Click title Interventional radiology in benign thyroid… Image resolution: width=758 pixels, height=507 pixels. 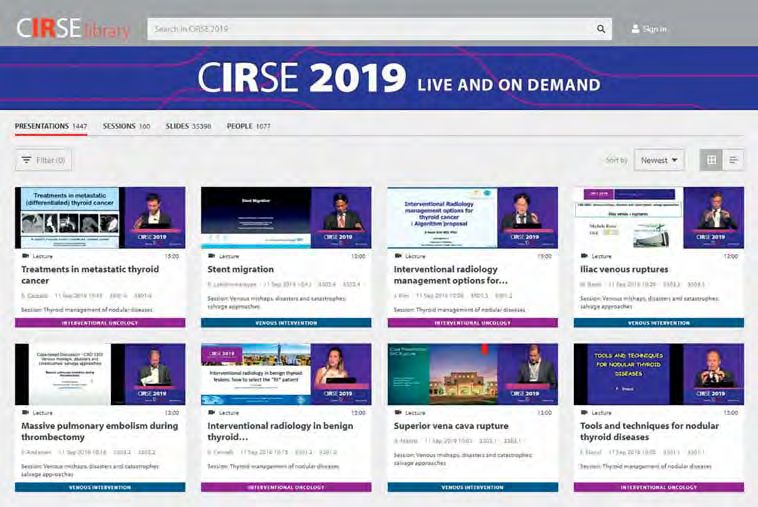280,431
